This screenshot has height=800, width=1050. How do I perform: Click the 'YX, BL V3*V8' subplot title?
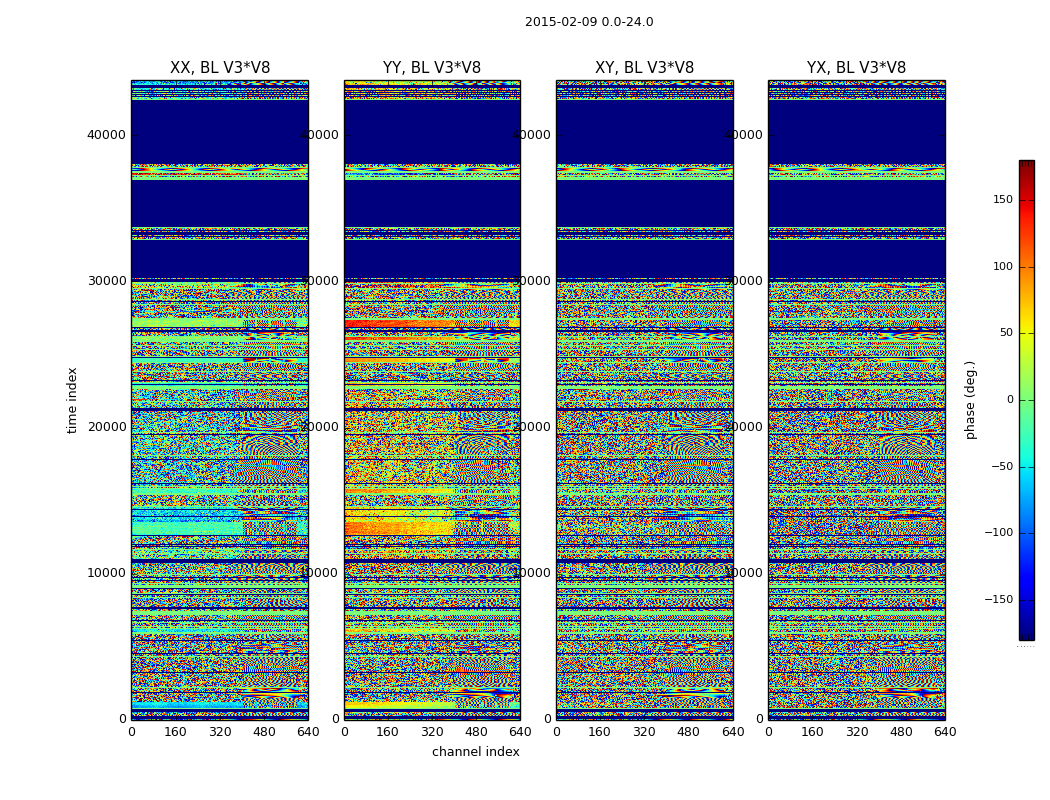point(856,68)
